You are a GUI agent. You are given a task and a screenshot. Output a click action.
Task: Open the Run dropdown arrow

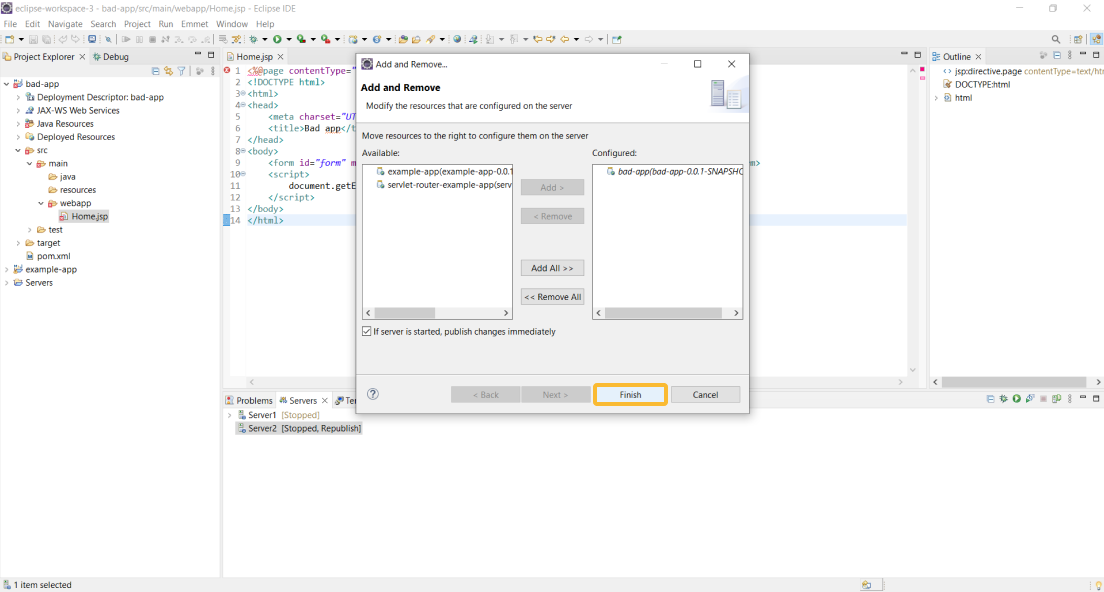[x=289, y=39]
